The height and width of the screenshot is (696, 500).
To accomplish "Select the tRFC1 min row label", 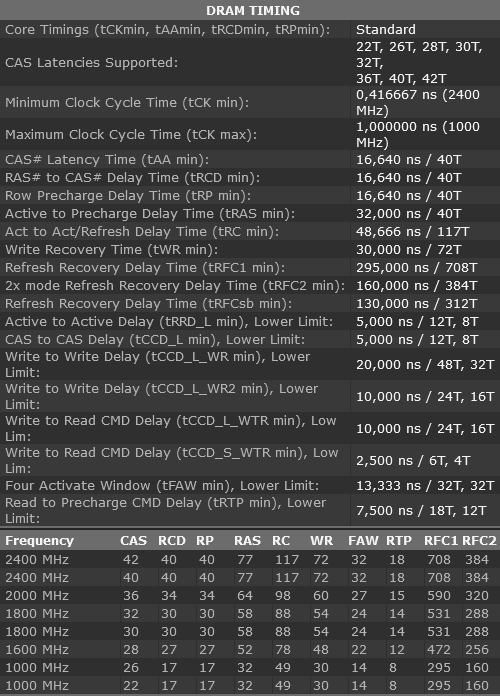I will [145, 268].
